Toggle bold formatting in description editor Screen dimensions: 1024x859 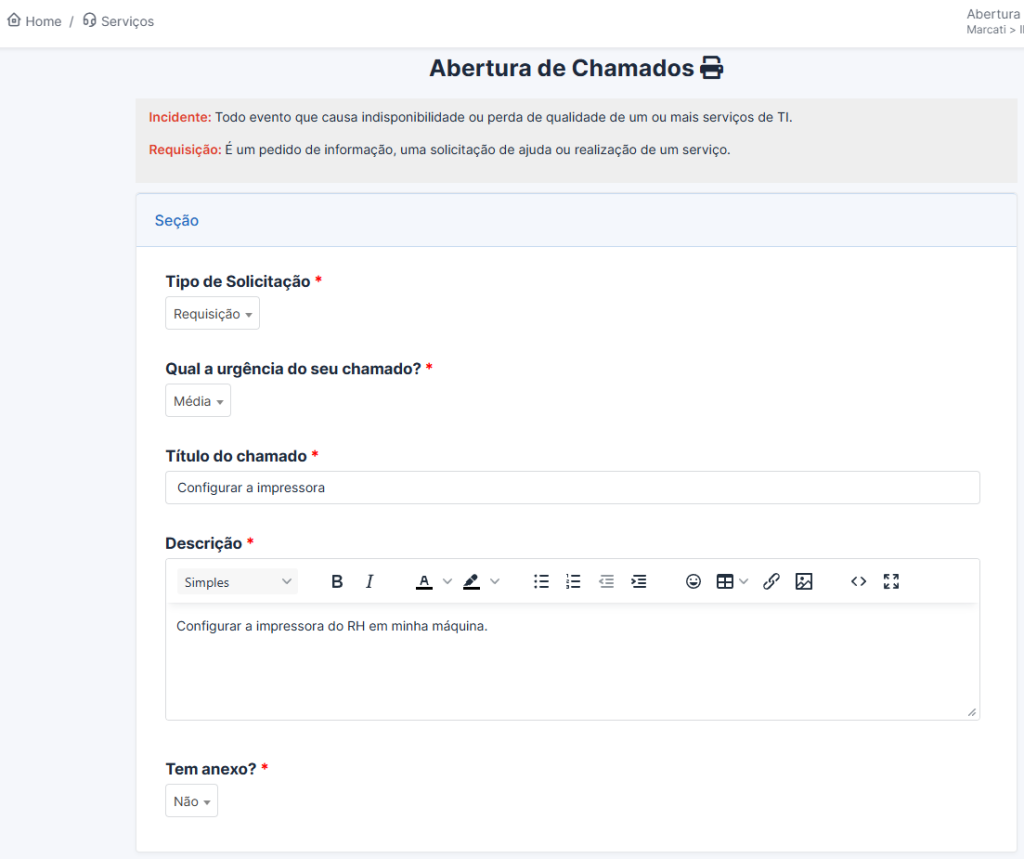(x=337, y=582)
